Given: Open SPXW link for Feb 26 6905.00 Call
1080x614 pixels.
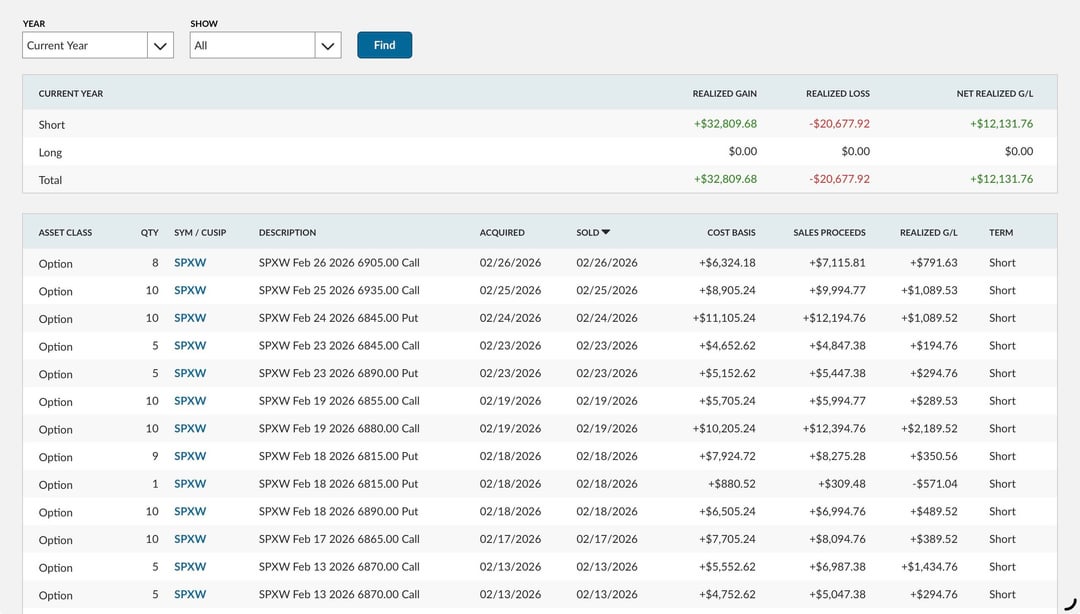Looking at the screenshot, I should point(190,263).
